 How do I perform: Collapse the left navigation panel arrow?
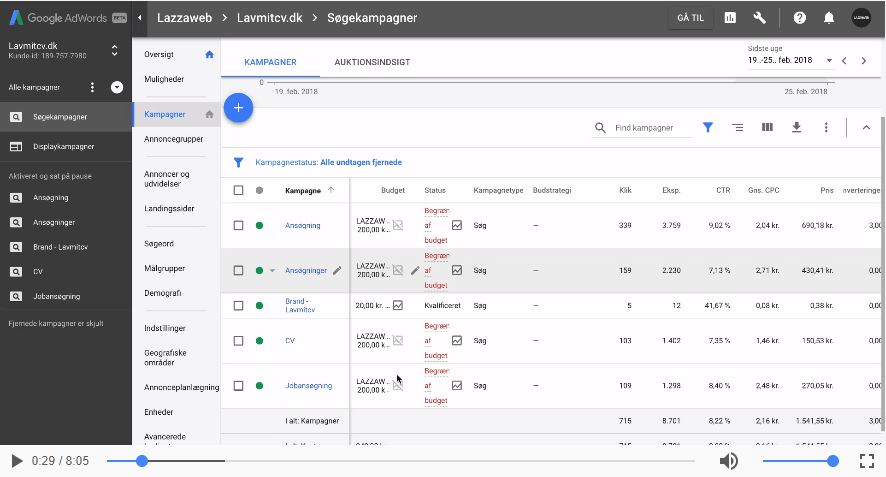(140, 18)
